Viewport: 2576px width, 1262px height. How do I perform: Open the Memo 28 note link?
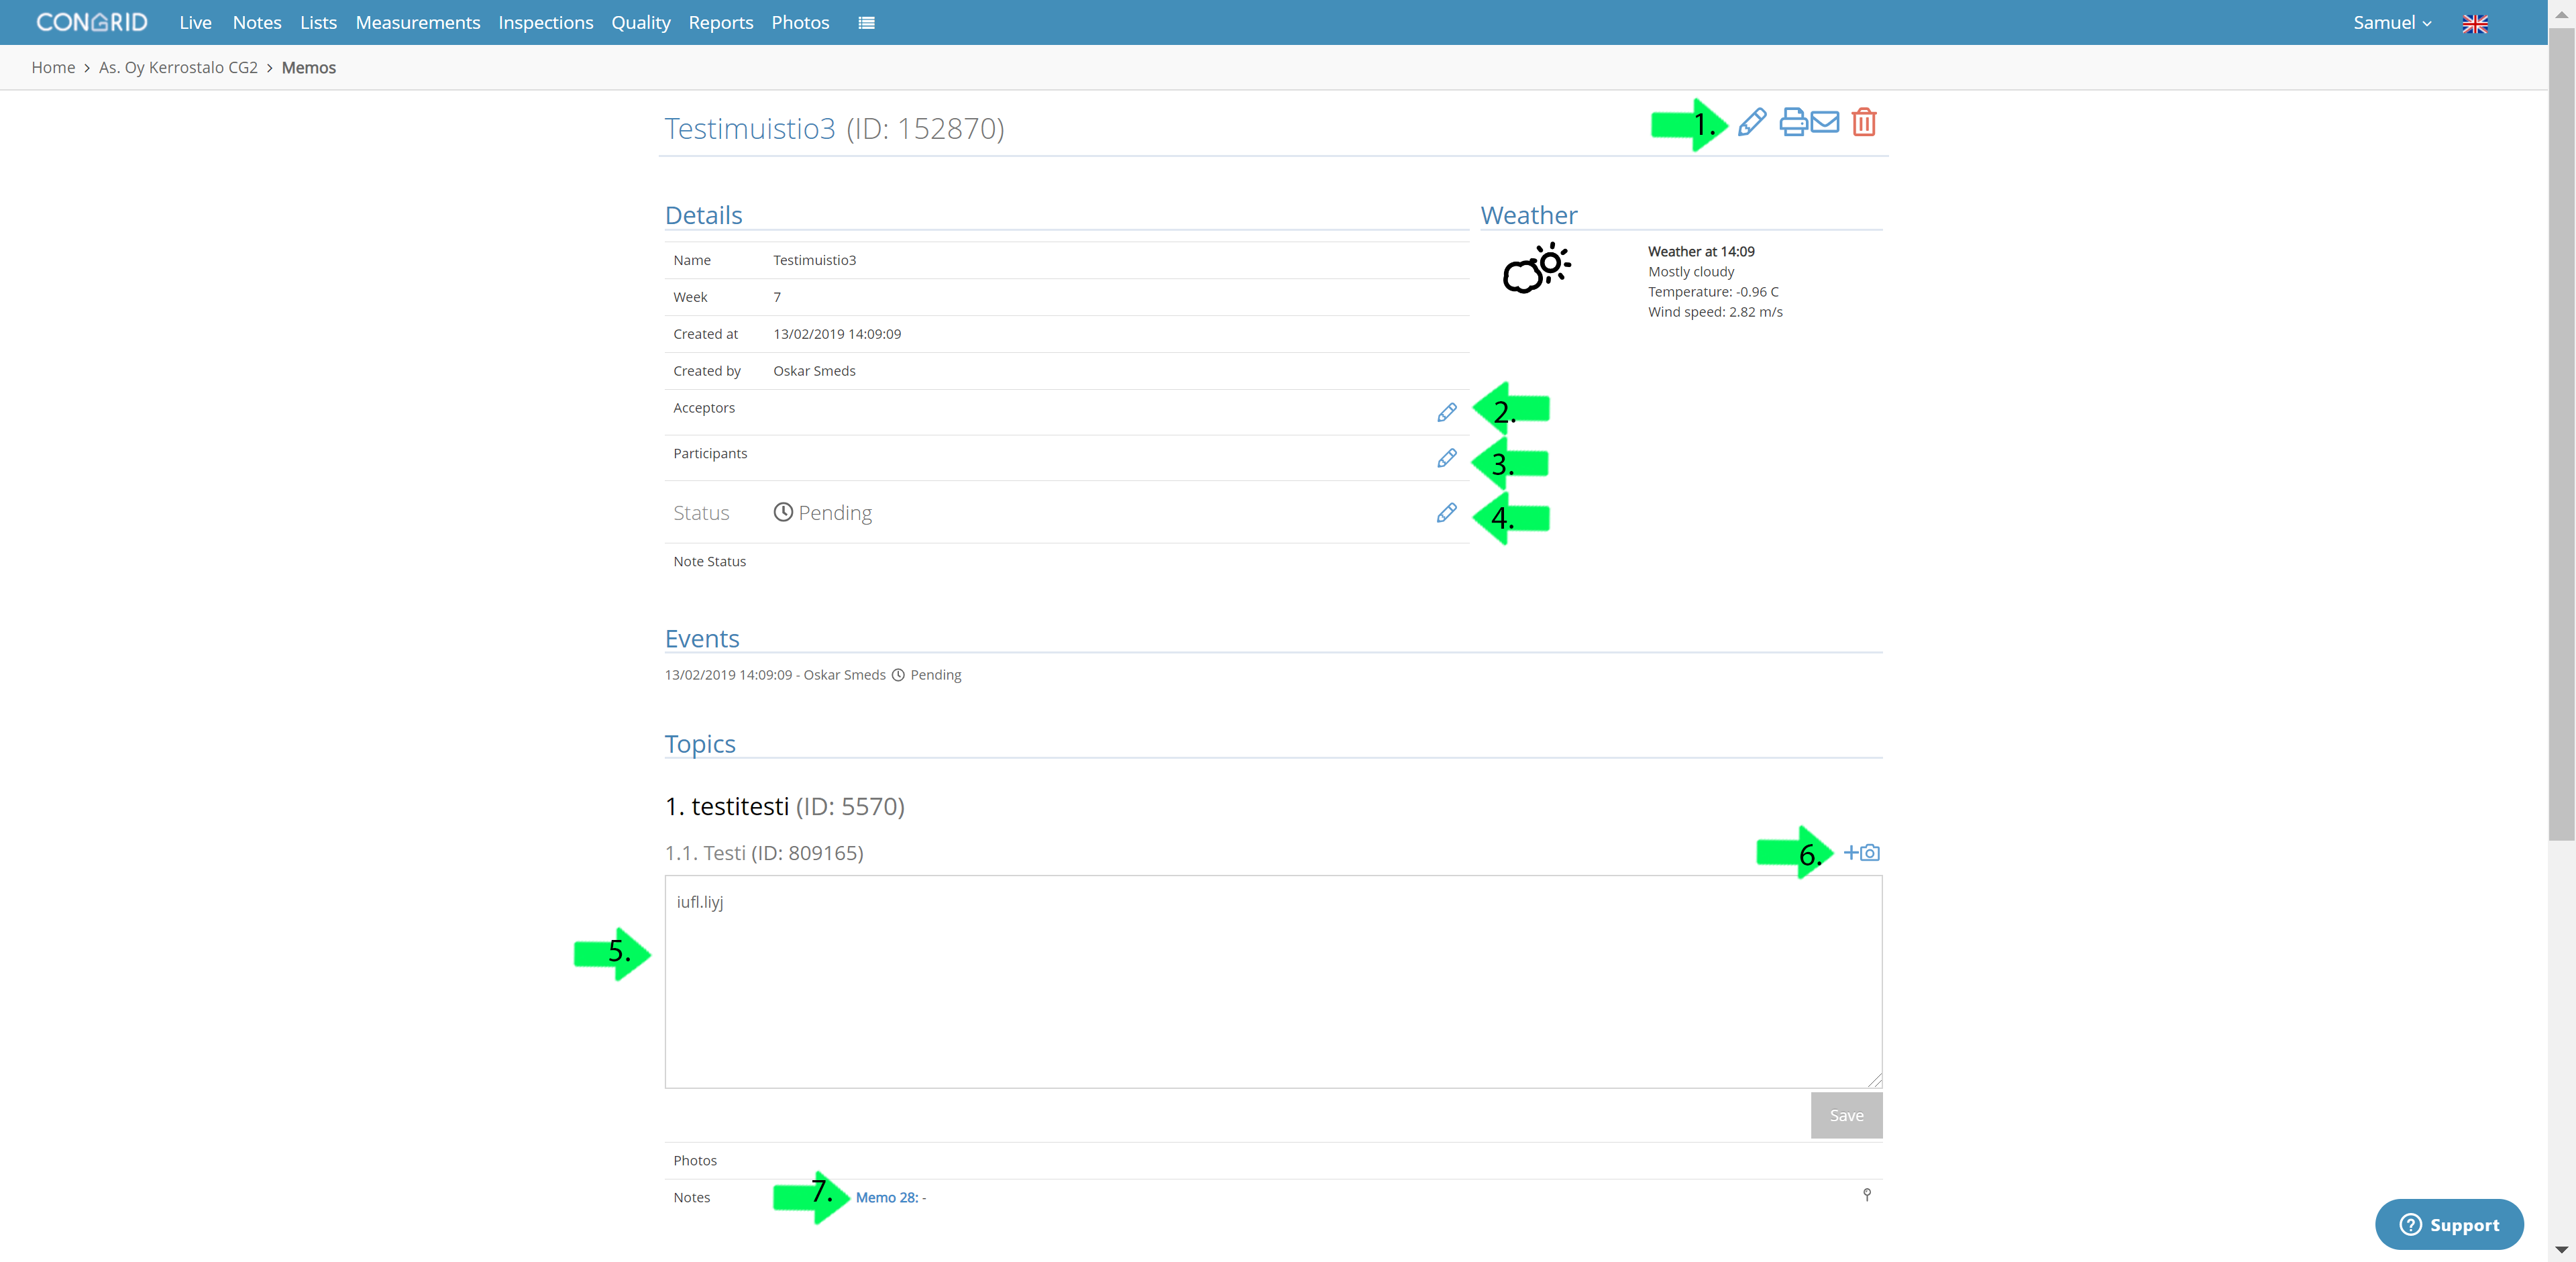click(x=891, y=1197)
